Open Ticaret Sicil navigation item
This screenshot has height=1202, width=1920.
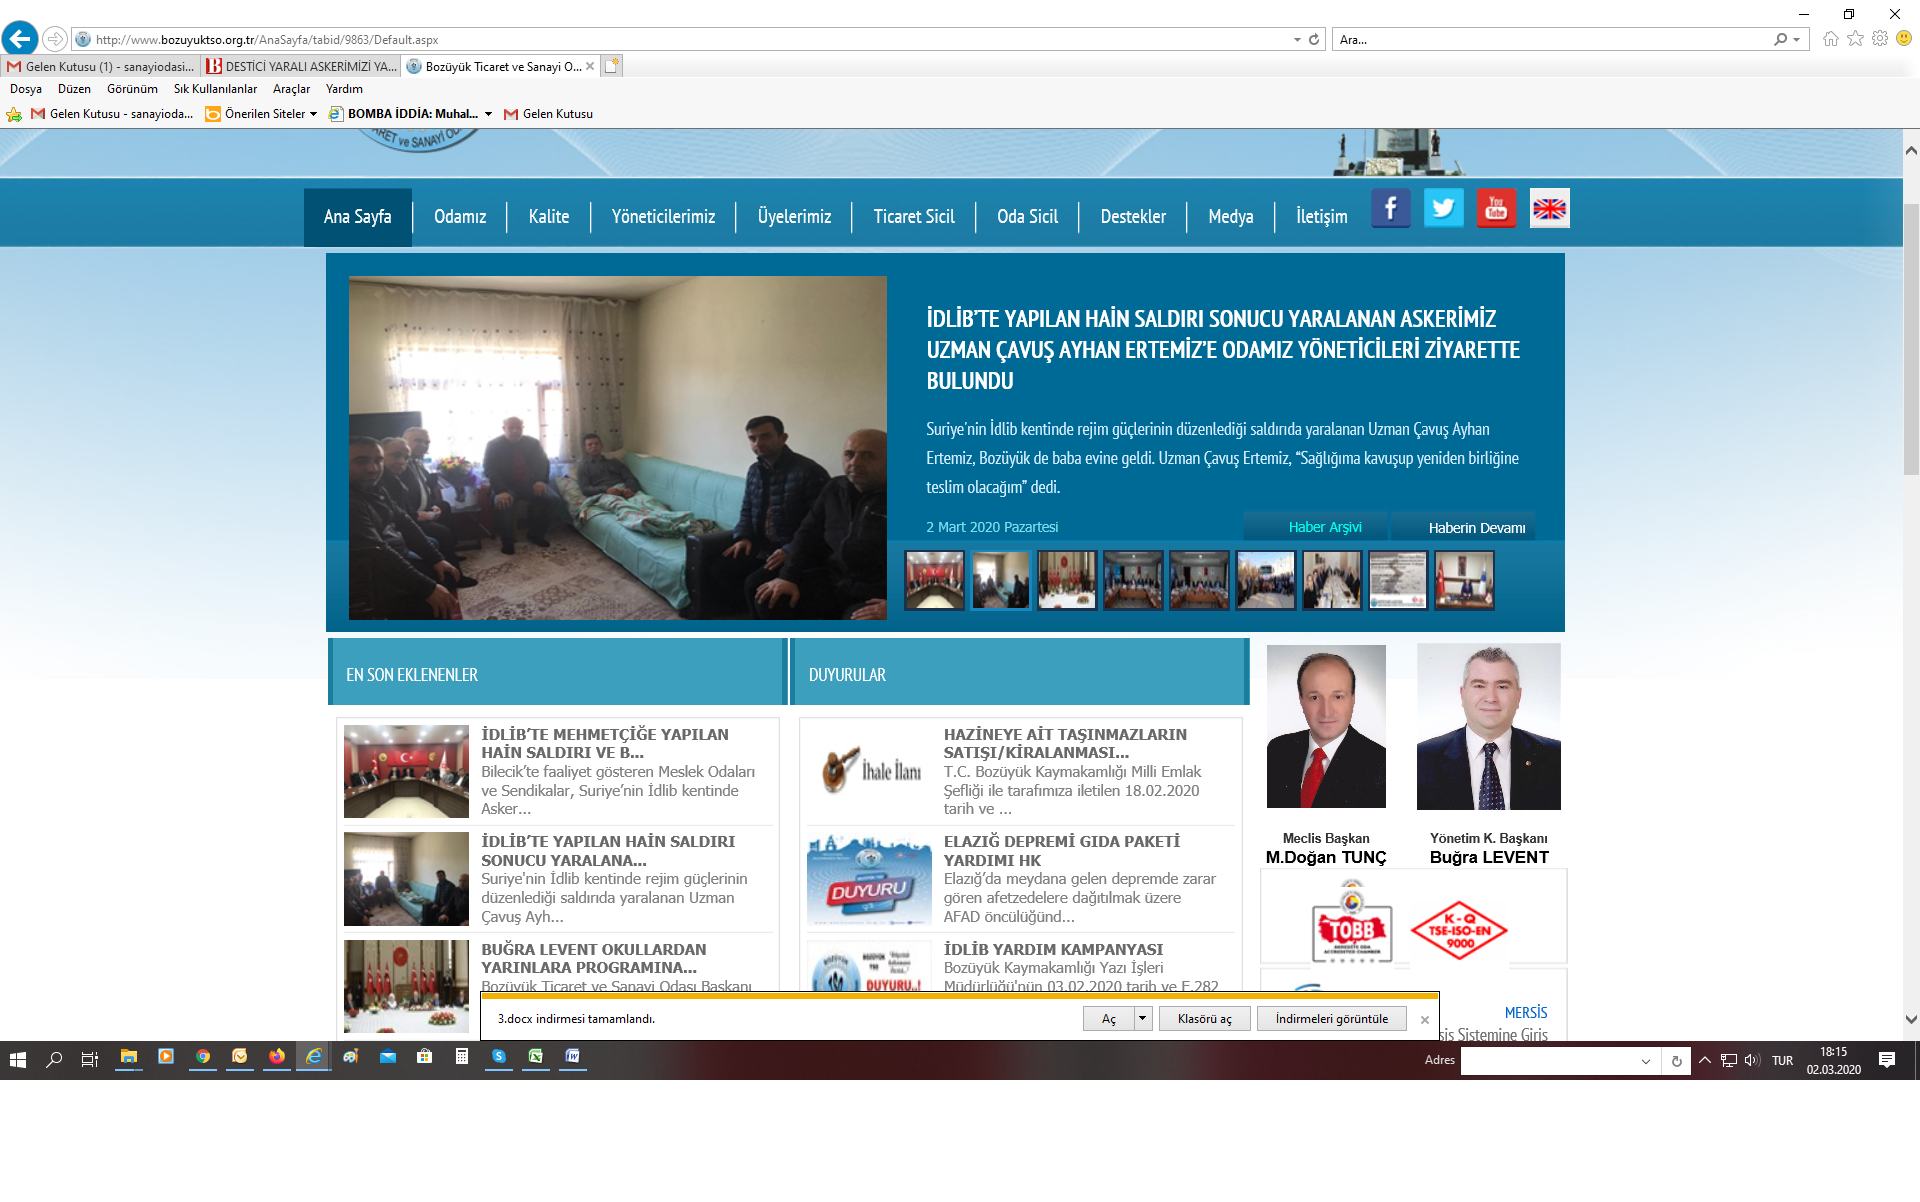click(914, 217)
